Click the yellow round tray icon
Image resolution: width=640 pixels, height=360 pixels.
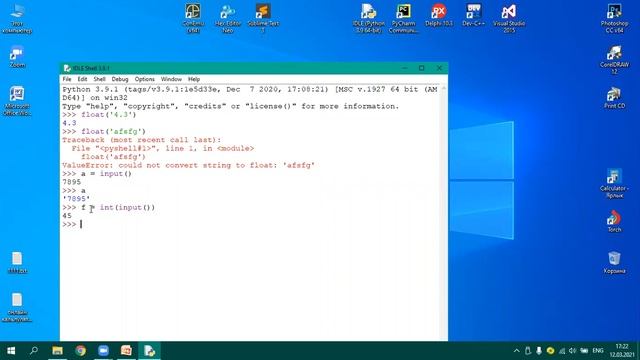(x=551, y=351)
